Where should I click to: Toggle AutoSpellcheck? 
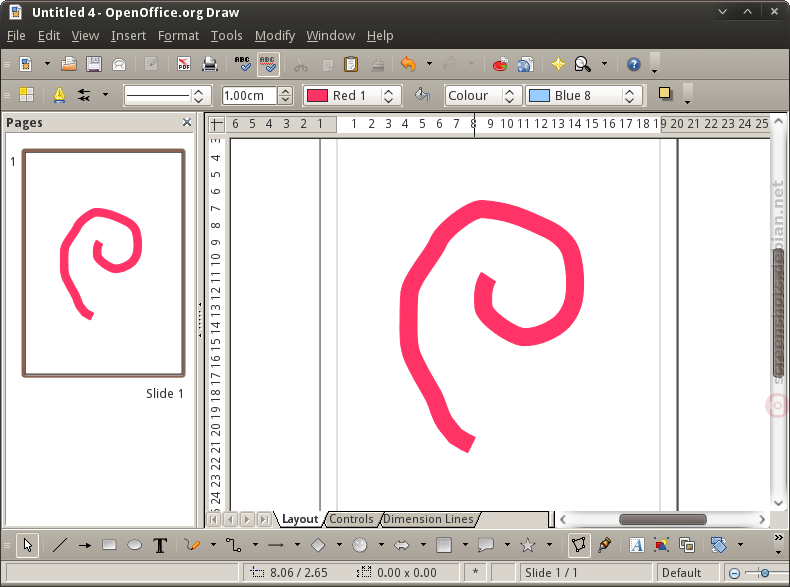268,64
